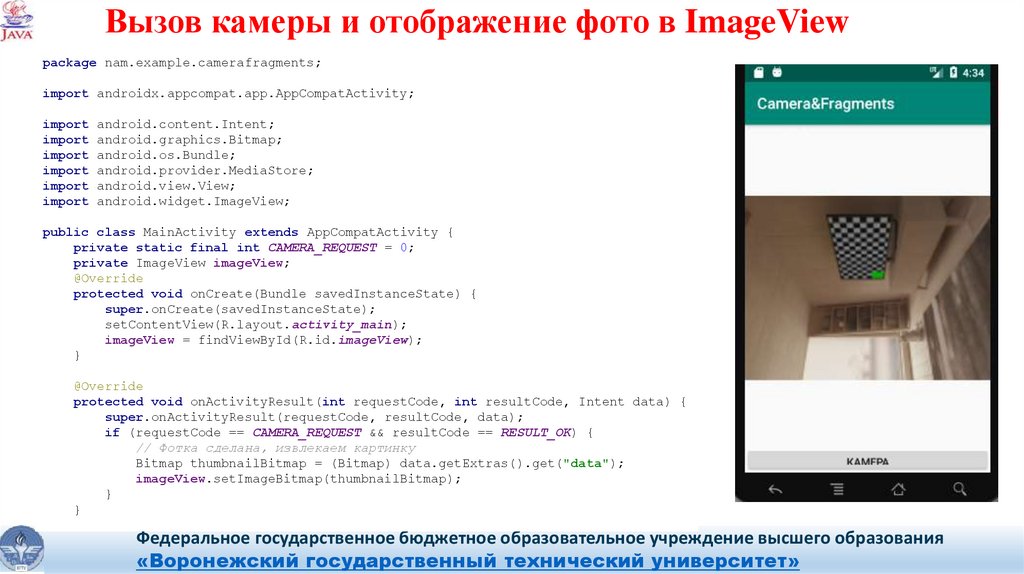Viewport: 1024px width, 574px height.
Task: Tap the Android home navigation icon
Action: coord(898,489)
